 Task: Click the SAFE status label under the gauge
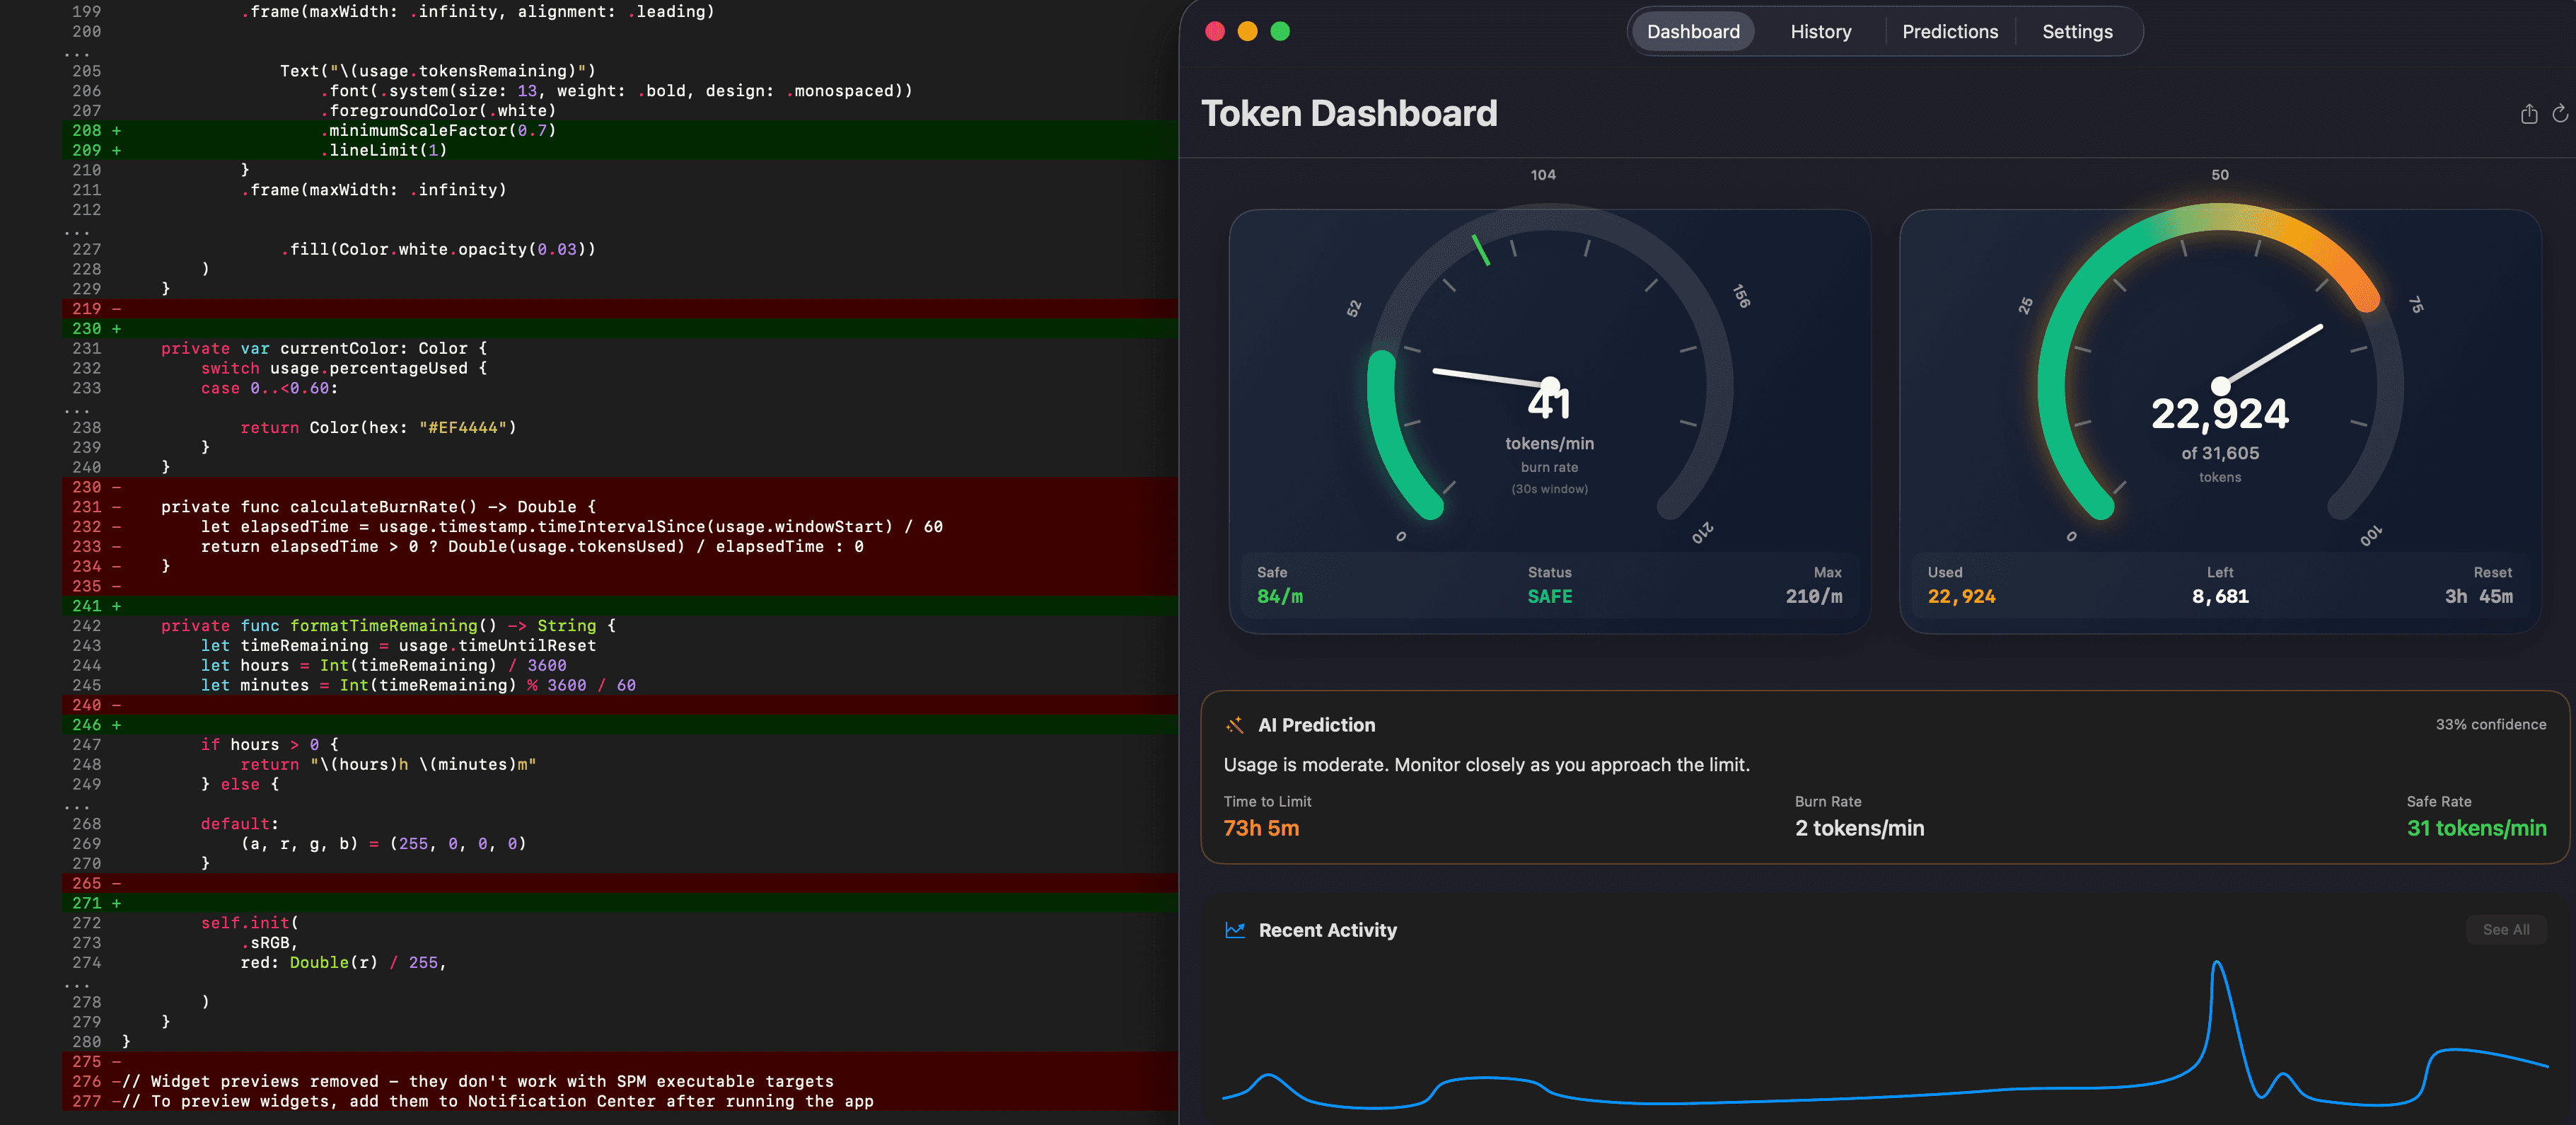pyautogui.click(x=1549, y=596)
